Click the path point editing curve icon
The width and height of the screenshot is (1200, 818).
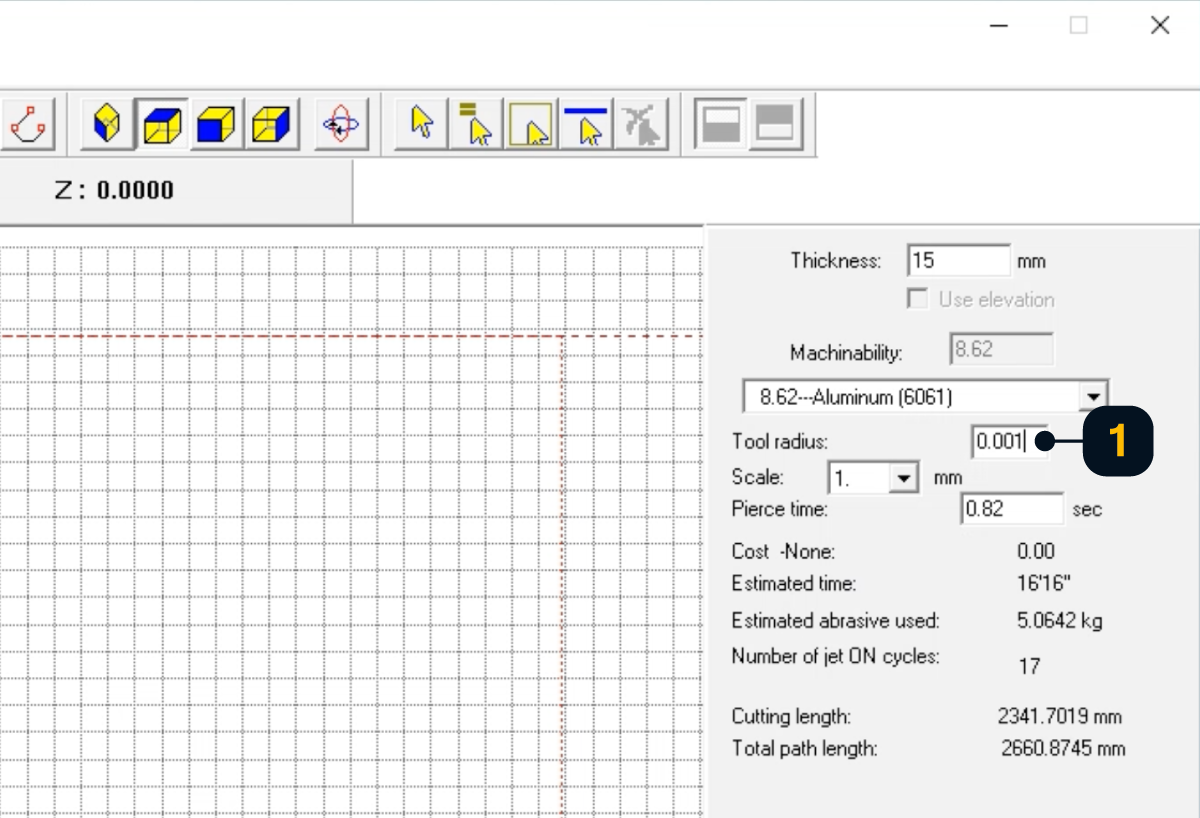tap(28, 124)
